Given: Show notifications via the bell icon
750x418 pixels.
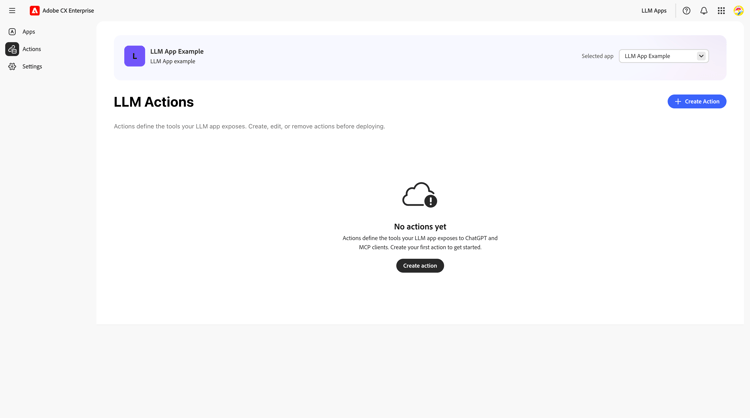Looking at the screenshot, I should pos(704,11).
